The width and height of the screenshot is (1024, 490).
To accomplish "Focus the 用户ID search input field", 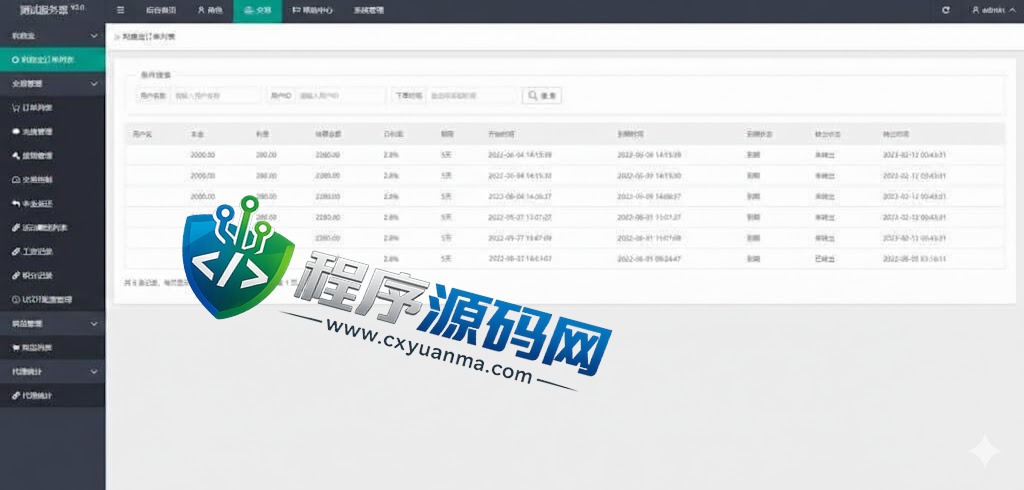I will [x=341, y=95].
